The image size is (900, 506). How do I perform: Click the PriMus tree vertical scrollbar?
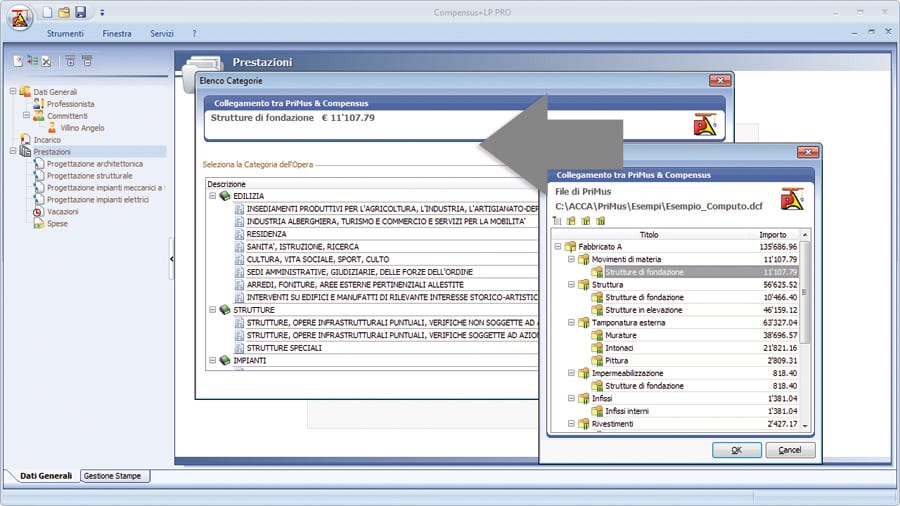coord(805,300)
